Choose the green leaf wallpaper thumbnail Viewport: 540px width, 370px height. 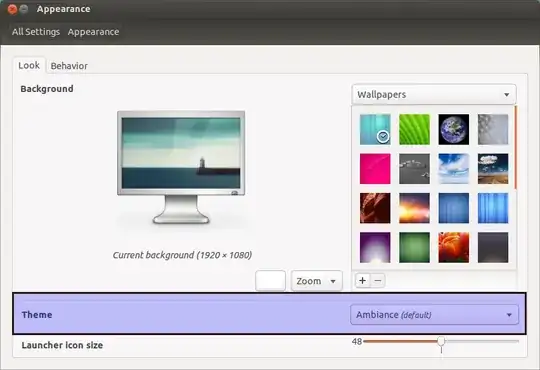pyautogui.click(x=414, y=129)
